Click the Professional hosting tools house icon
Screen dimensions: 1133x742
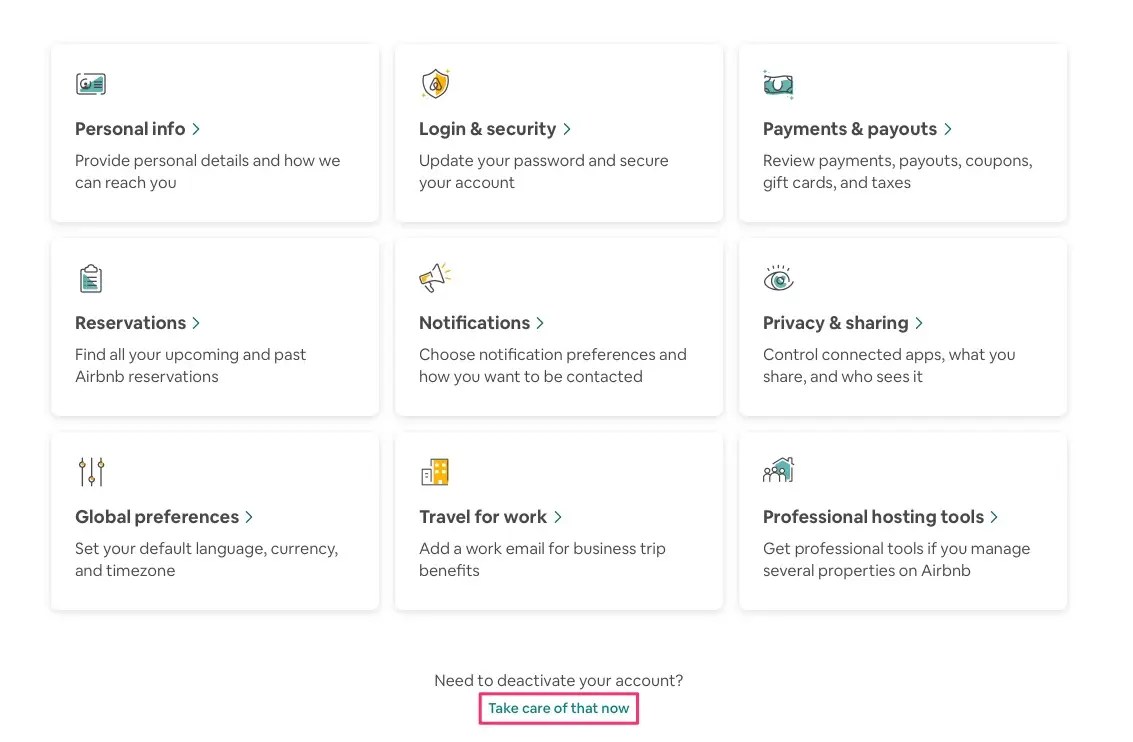pyautogui.click(x=778, y=472)
